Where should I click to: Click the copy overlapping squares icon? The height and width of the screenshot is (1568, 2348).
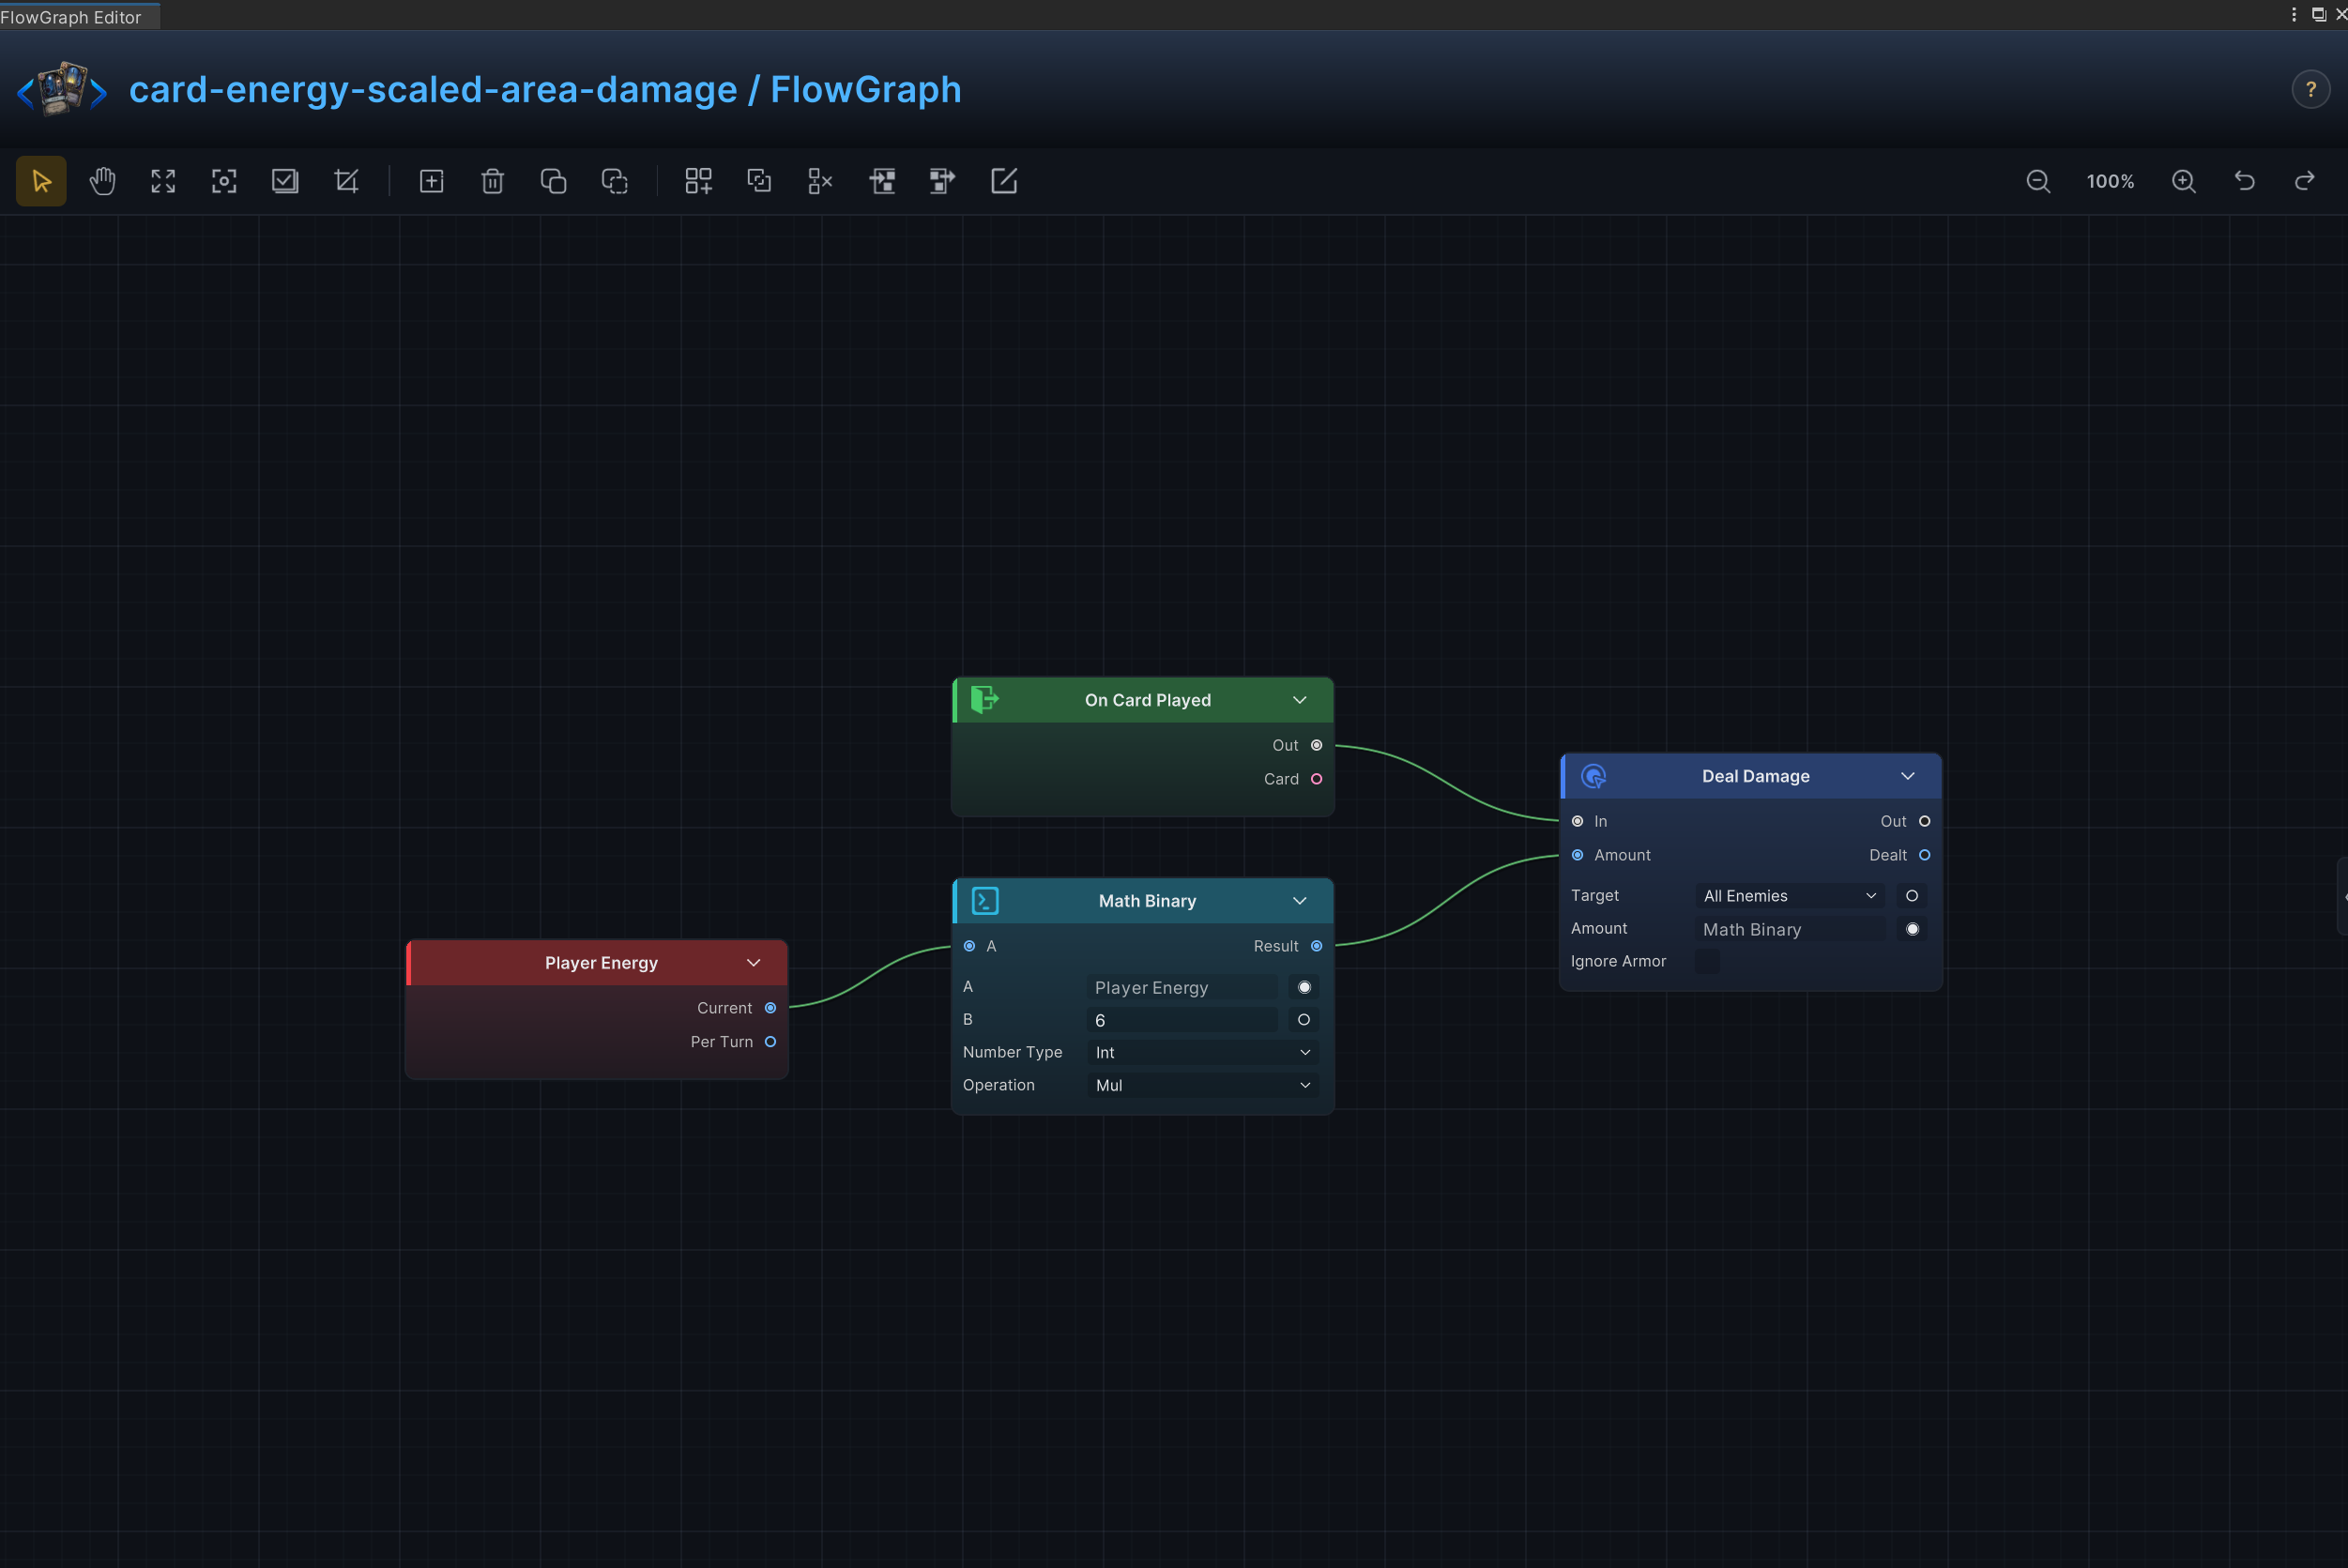[x=553, y=181]
